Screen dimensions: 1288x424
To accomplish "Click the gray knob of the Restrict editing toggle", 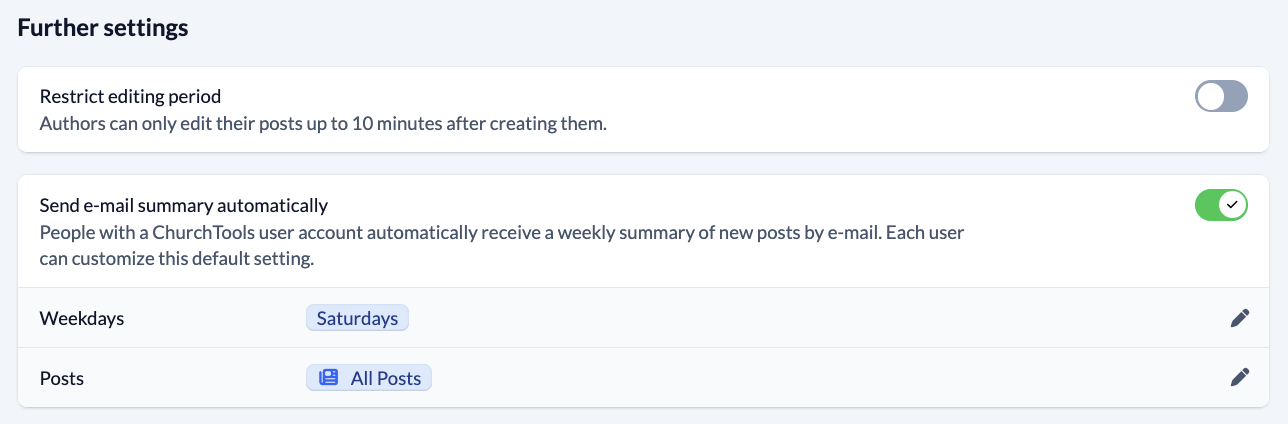I will 1210,97.
